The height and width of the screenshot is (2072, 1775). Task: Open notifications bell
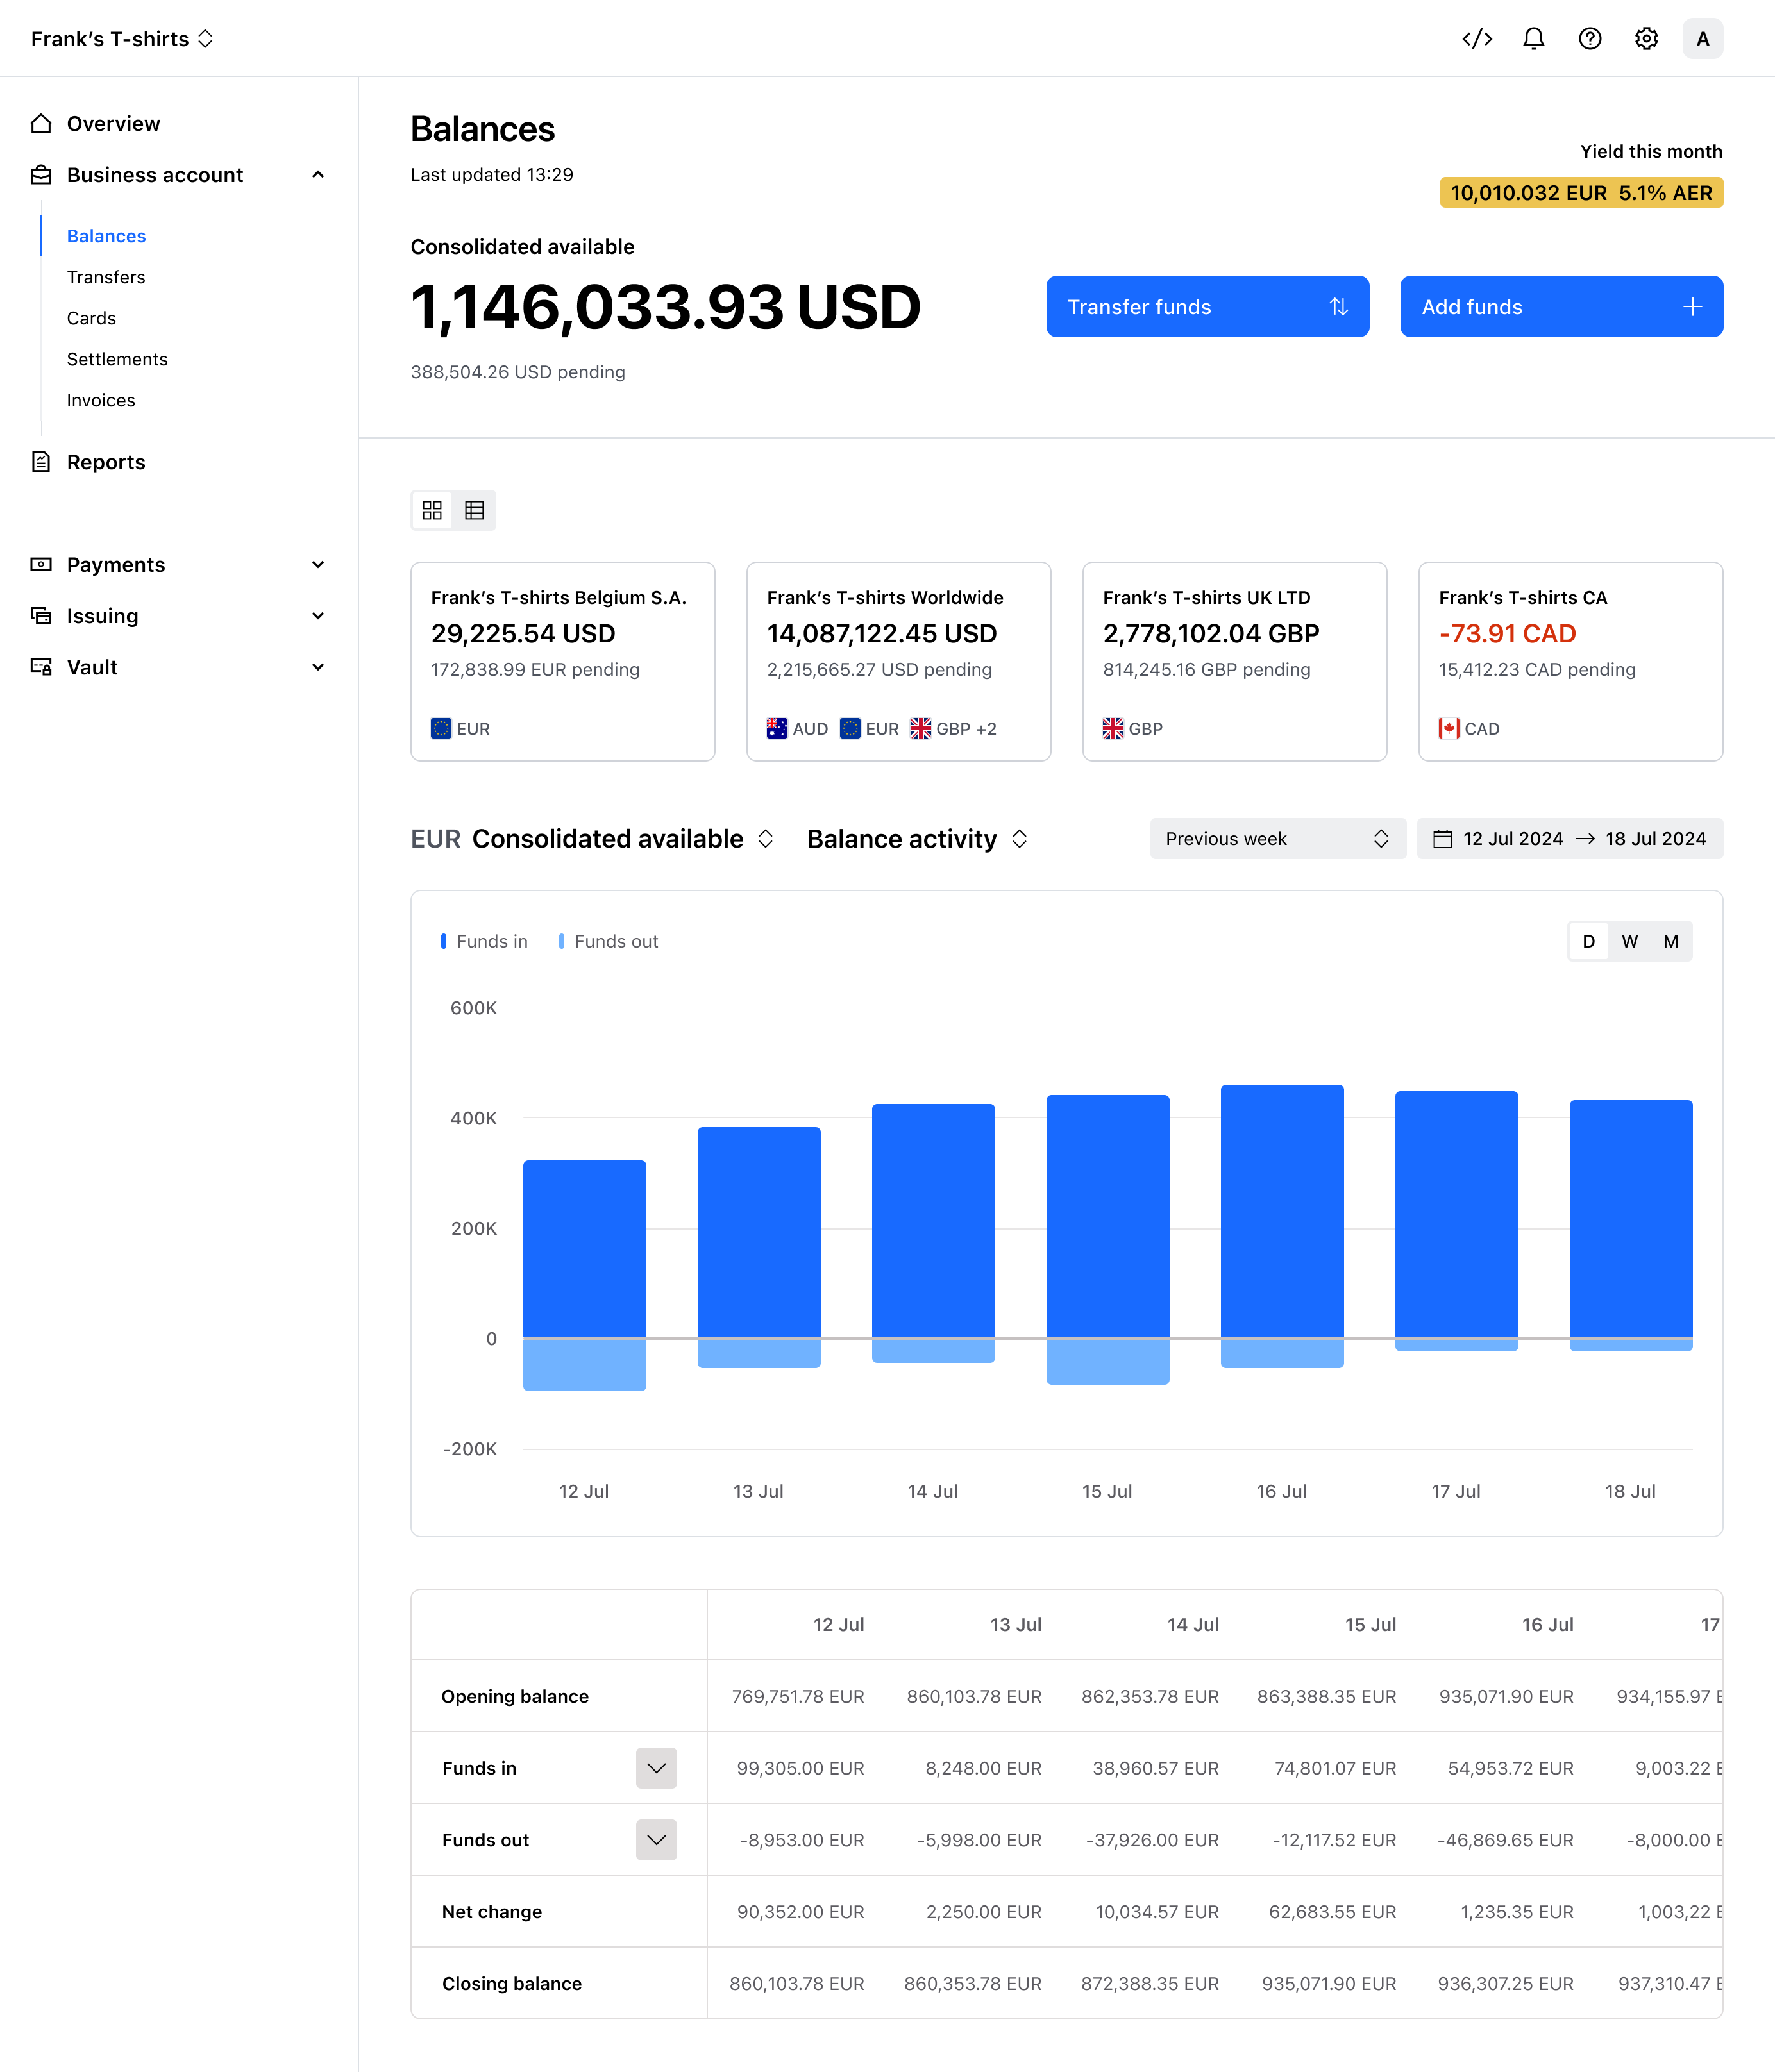[1533, 39]
